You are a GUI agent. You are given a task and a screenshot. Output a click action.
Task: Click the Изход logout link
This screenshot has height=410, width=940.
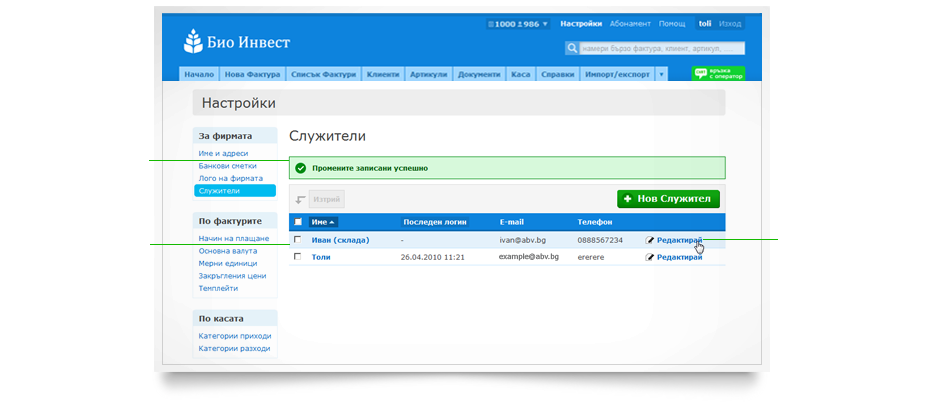(730, 24)
